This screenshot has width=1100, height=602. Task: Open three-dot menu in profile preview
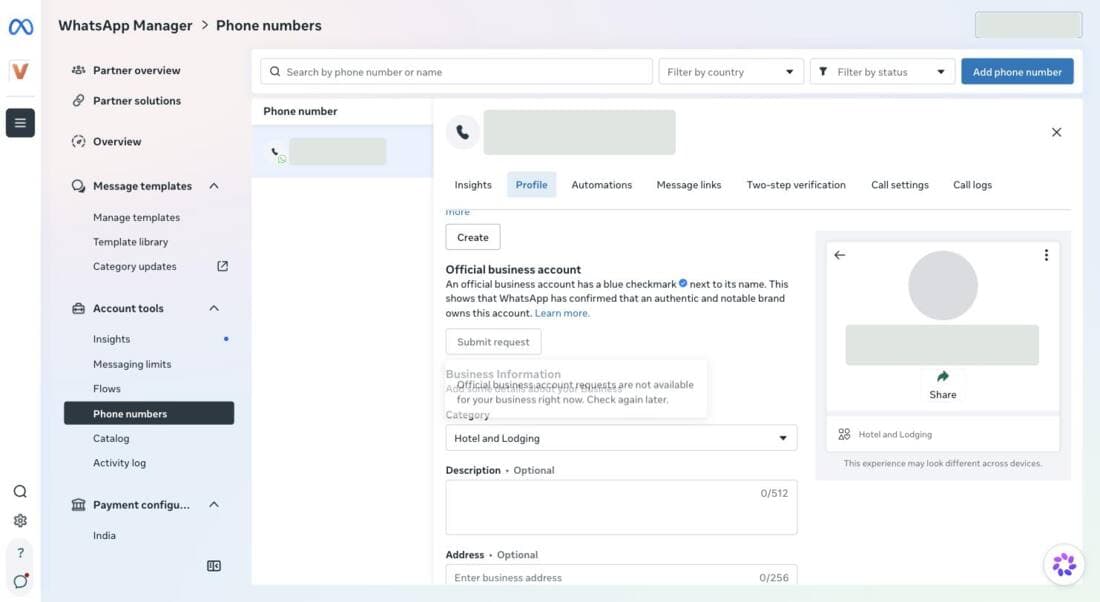[x=1046, y=255]
